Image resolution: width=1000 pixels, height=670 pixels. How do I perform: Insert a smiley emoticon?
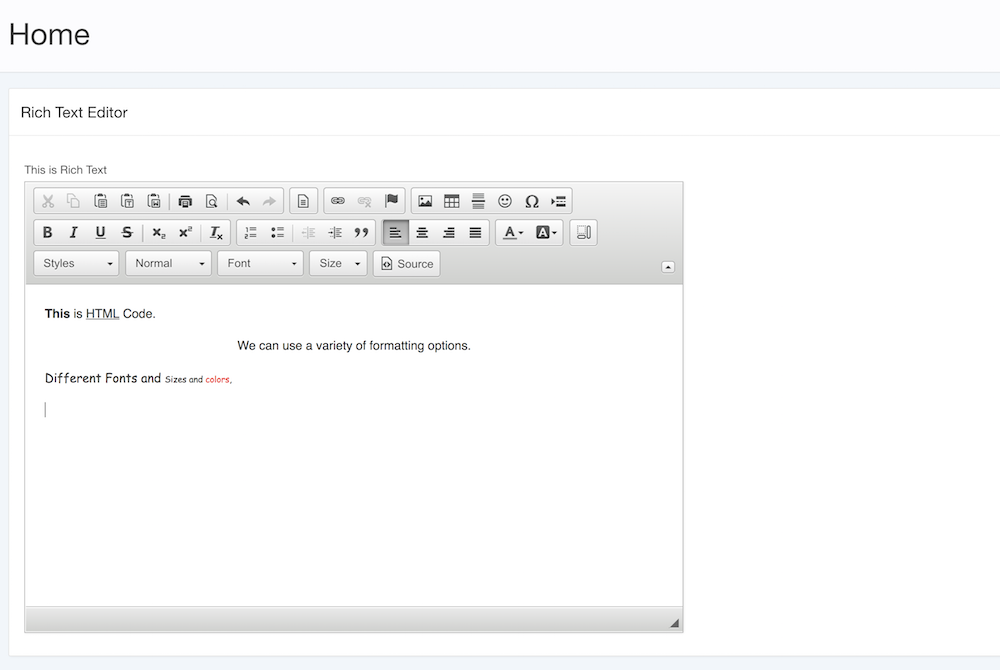click(505, 200)
